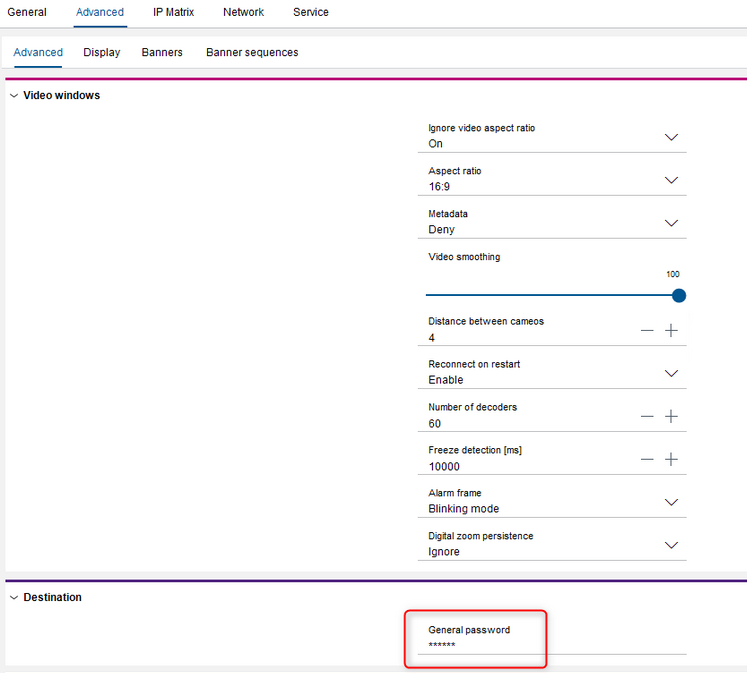Increase Freeze detection value with plus
This screenshot has height=673, width=747.
(671, 459)
